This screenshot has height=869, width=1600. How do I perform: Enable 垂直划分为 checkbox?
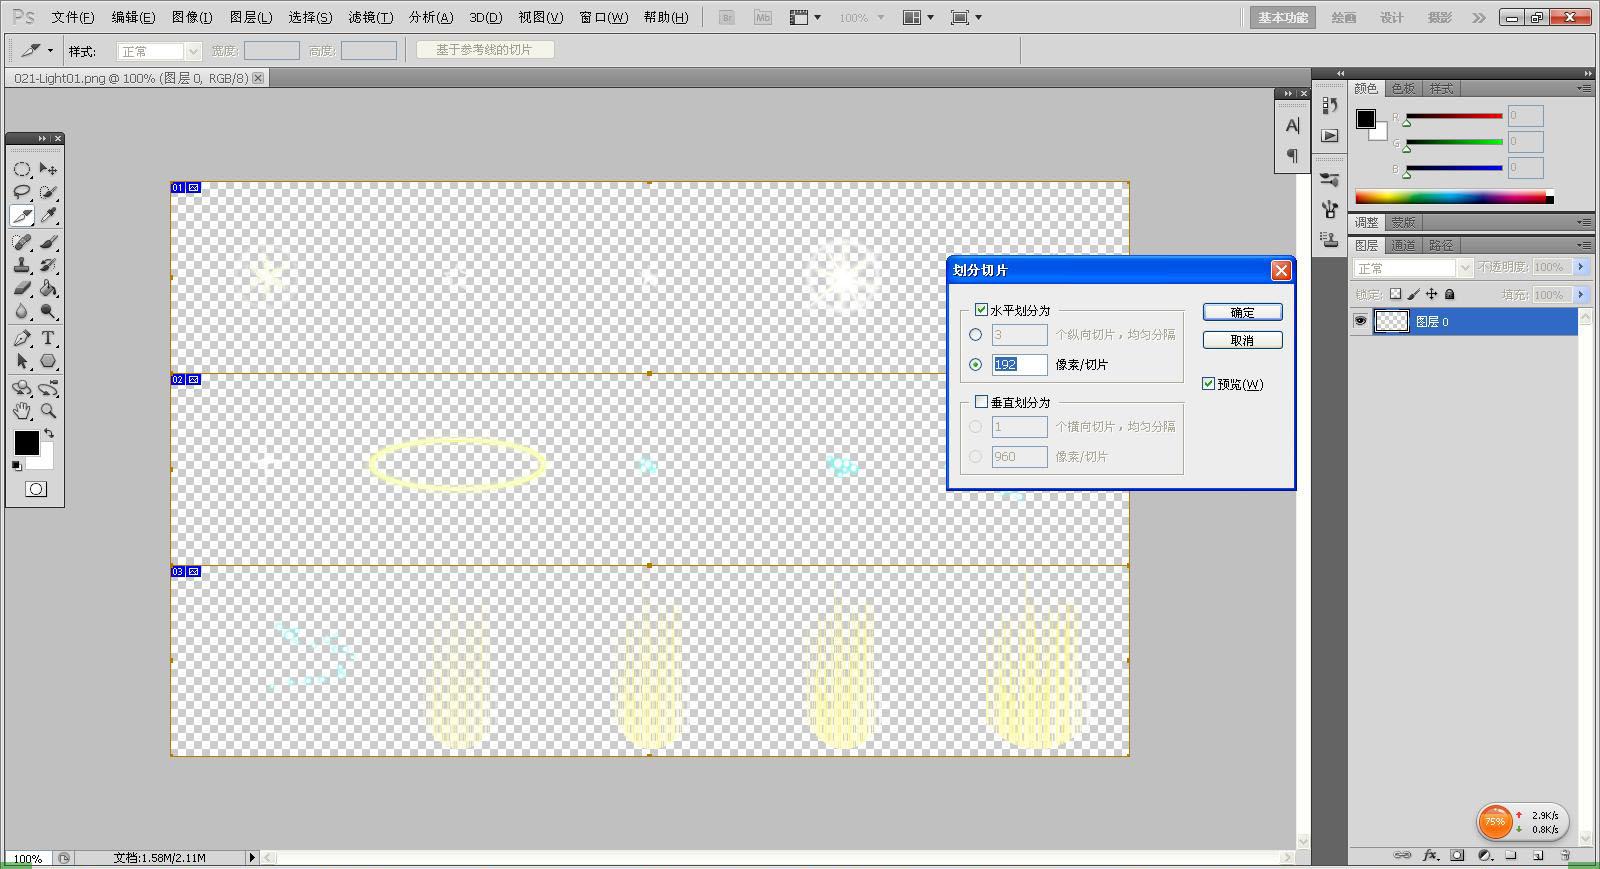[981, 402]
